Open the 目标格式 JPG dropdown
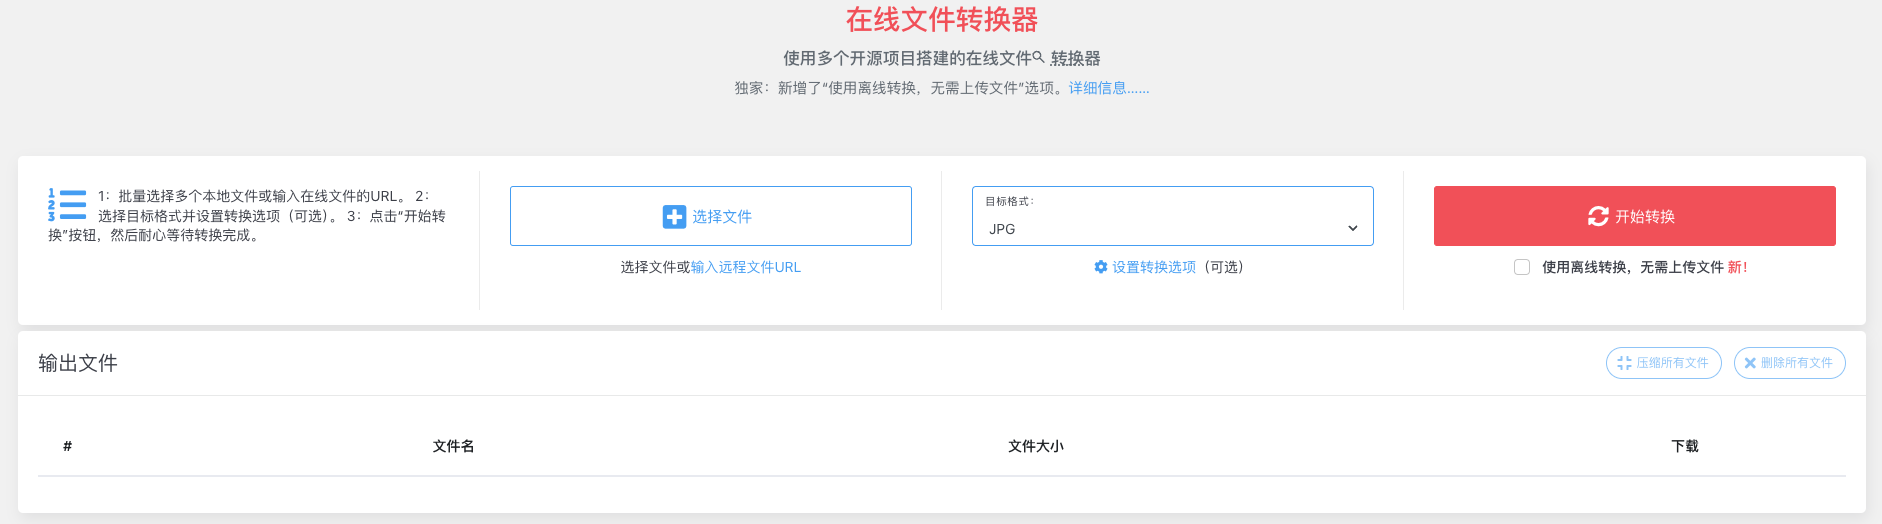Screen dimensions: 1882x524 click(1172, 216)
